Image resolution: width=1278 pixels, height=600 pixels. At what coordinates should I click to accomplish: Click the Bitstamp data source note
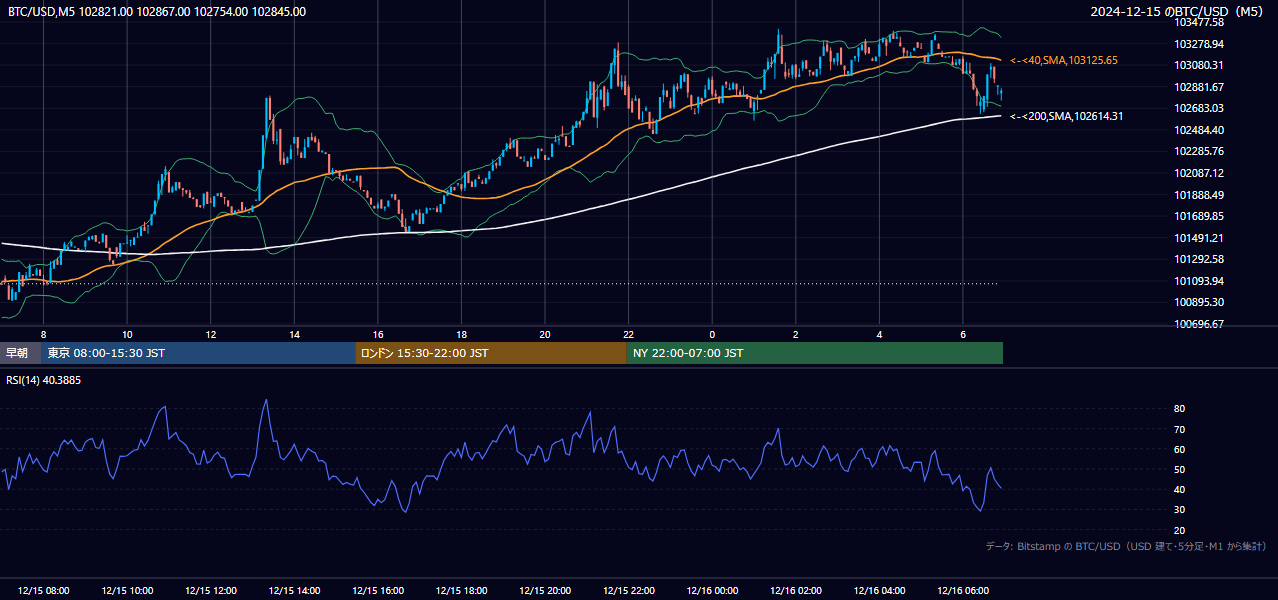pos(1126,546)
